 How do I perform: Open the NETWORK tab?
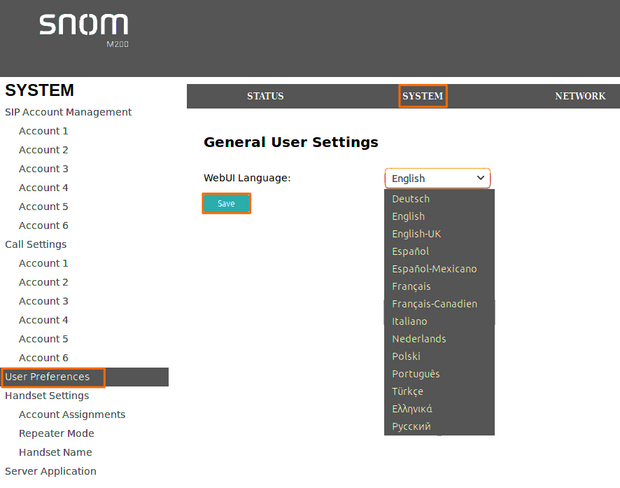(x=580, y=96)
